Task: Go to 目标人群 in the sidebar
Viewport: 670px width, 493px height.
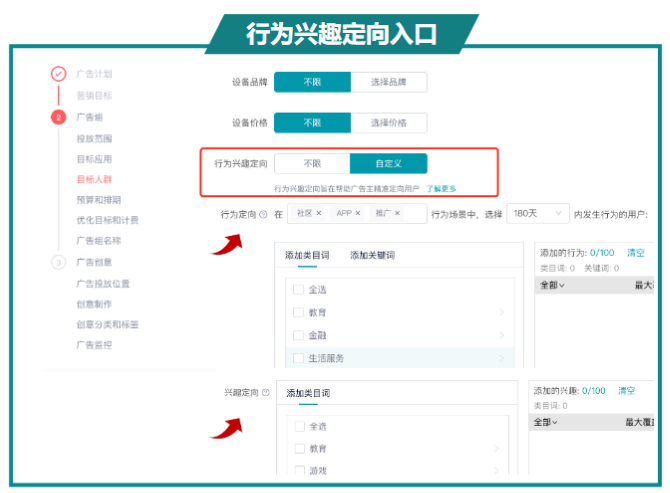Action: 94,179
